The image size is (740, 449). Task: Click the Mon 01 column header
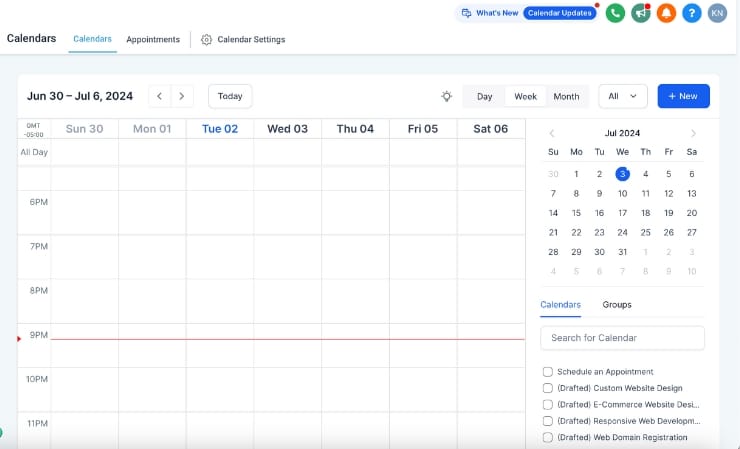coord(152,129)
